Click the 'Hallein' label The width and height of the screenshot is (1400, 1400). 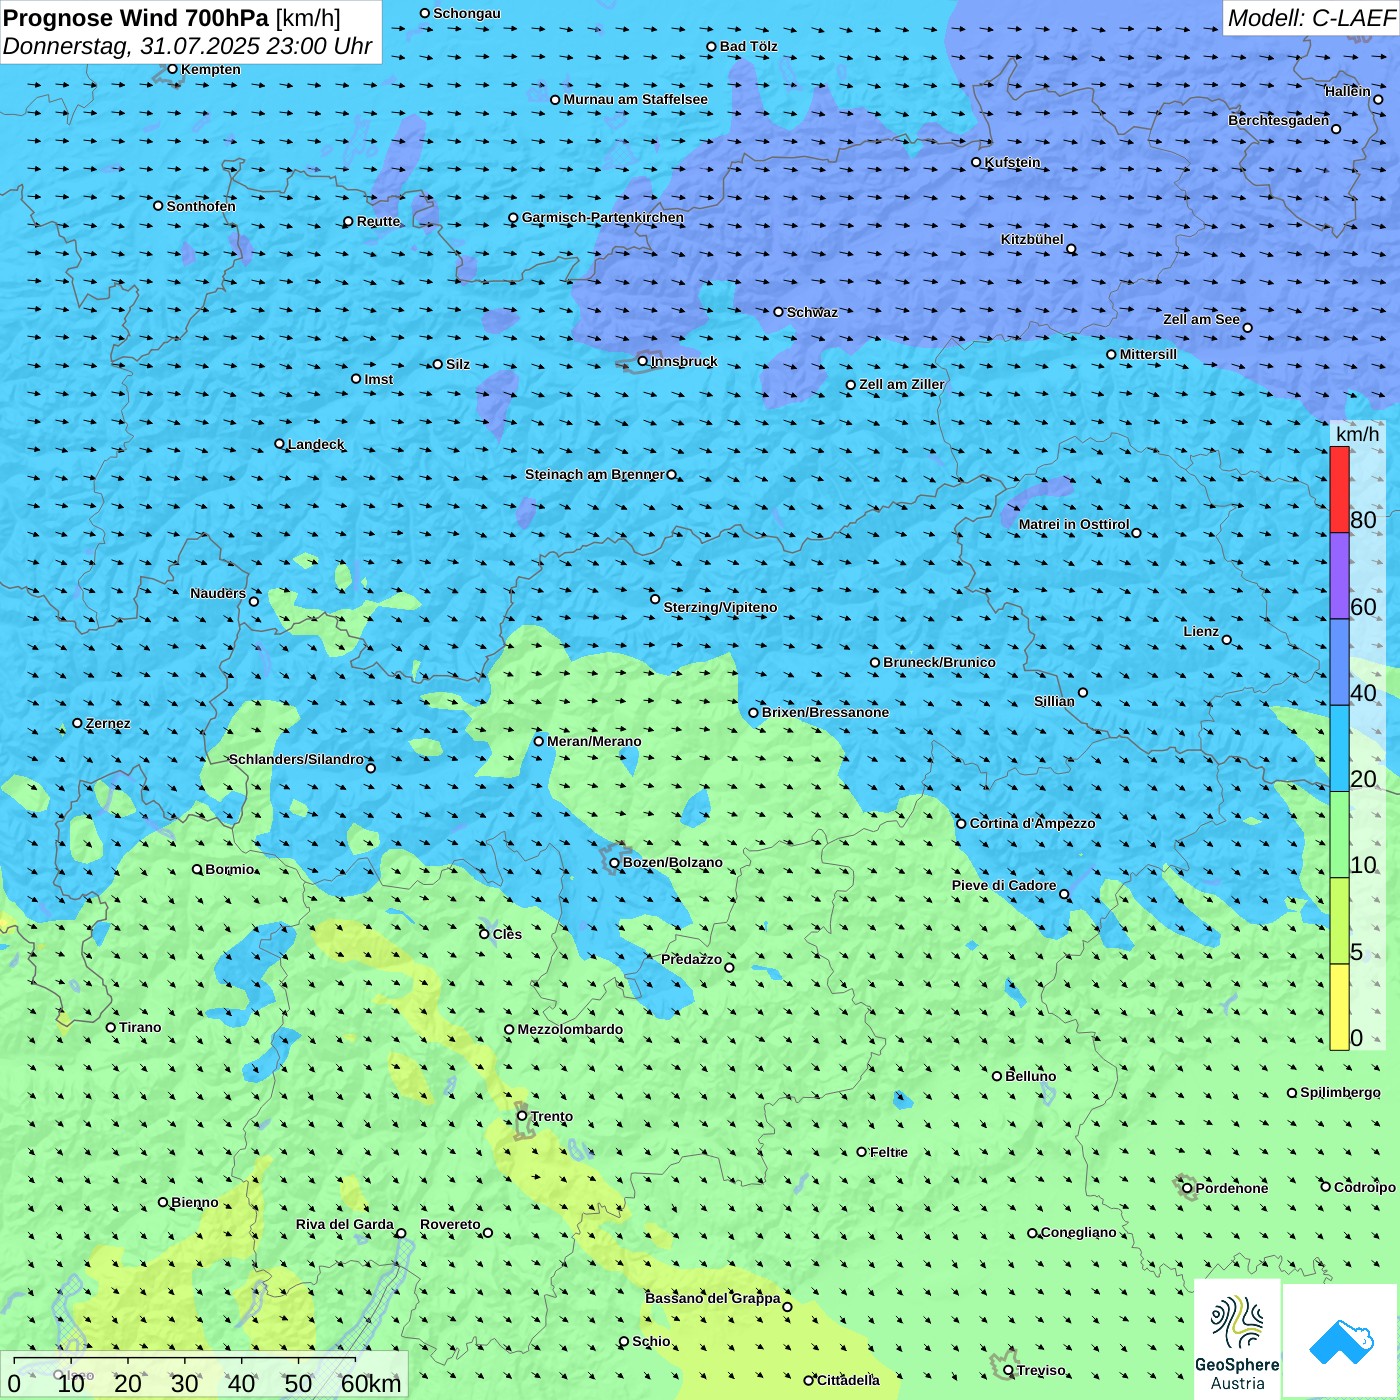coord(1348,91)
